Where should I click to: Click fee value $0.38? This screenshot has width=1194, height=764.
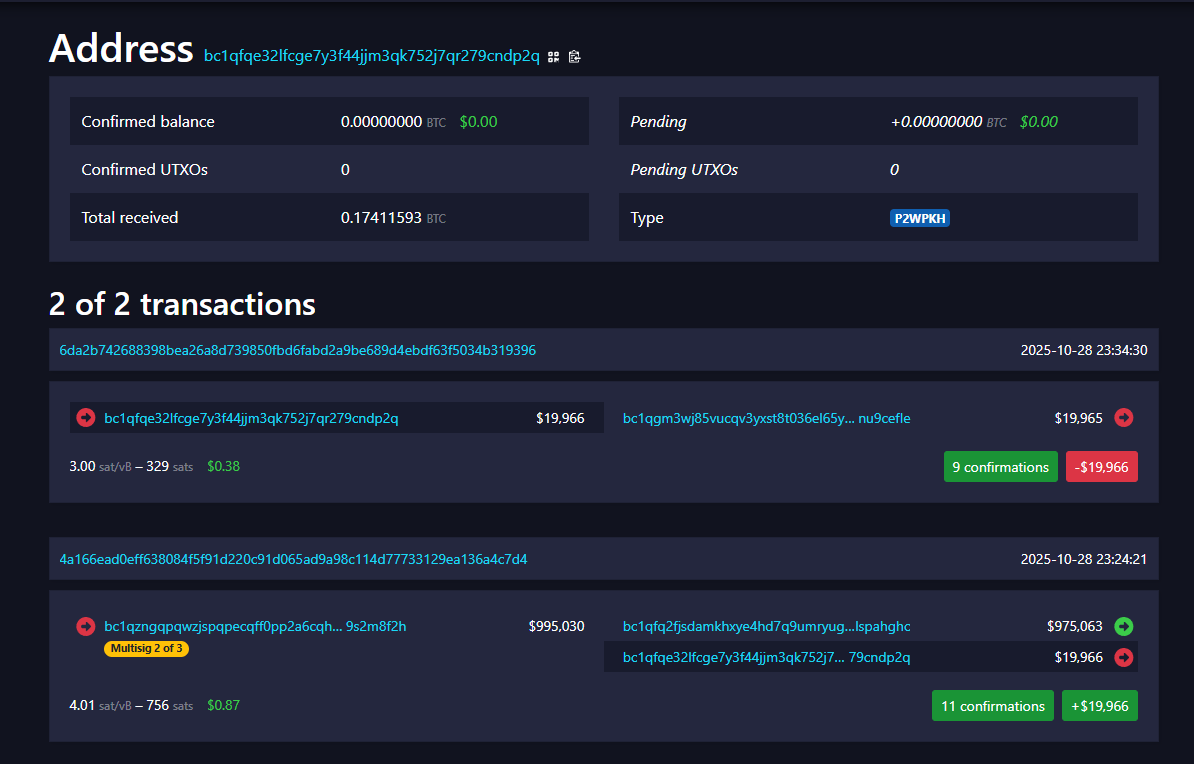click(223, 466)
